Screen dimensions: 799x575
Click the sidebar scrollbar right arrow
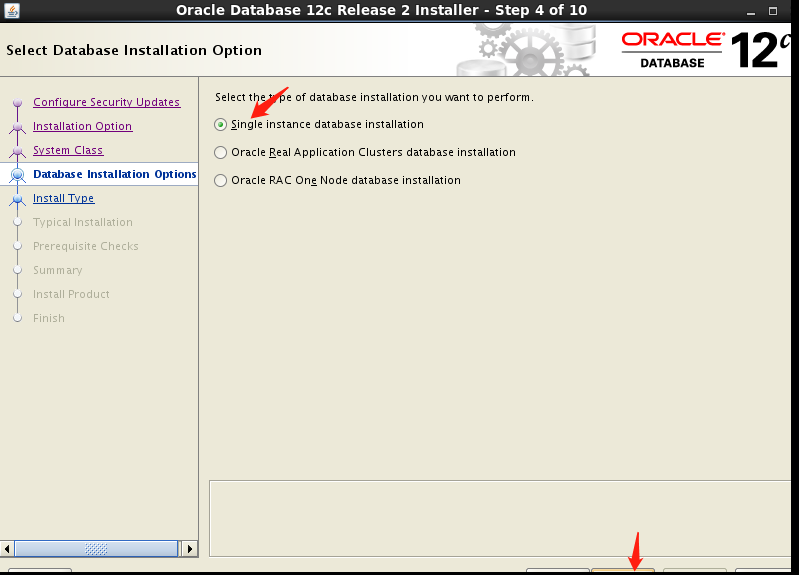coord(190,549)
